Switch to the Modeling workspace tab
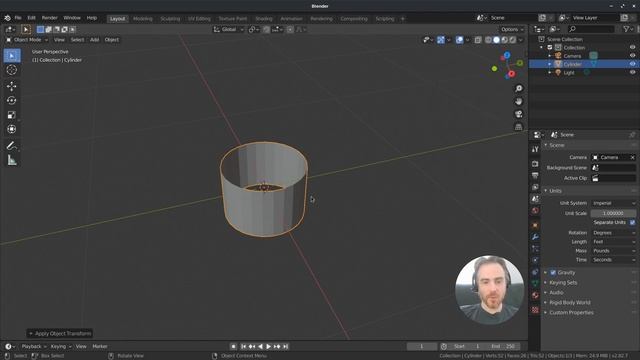The height and width of the screenshot is (360, 640). pyautogui.click(x=142, y=19)
